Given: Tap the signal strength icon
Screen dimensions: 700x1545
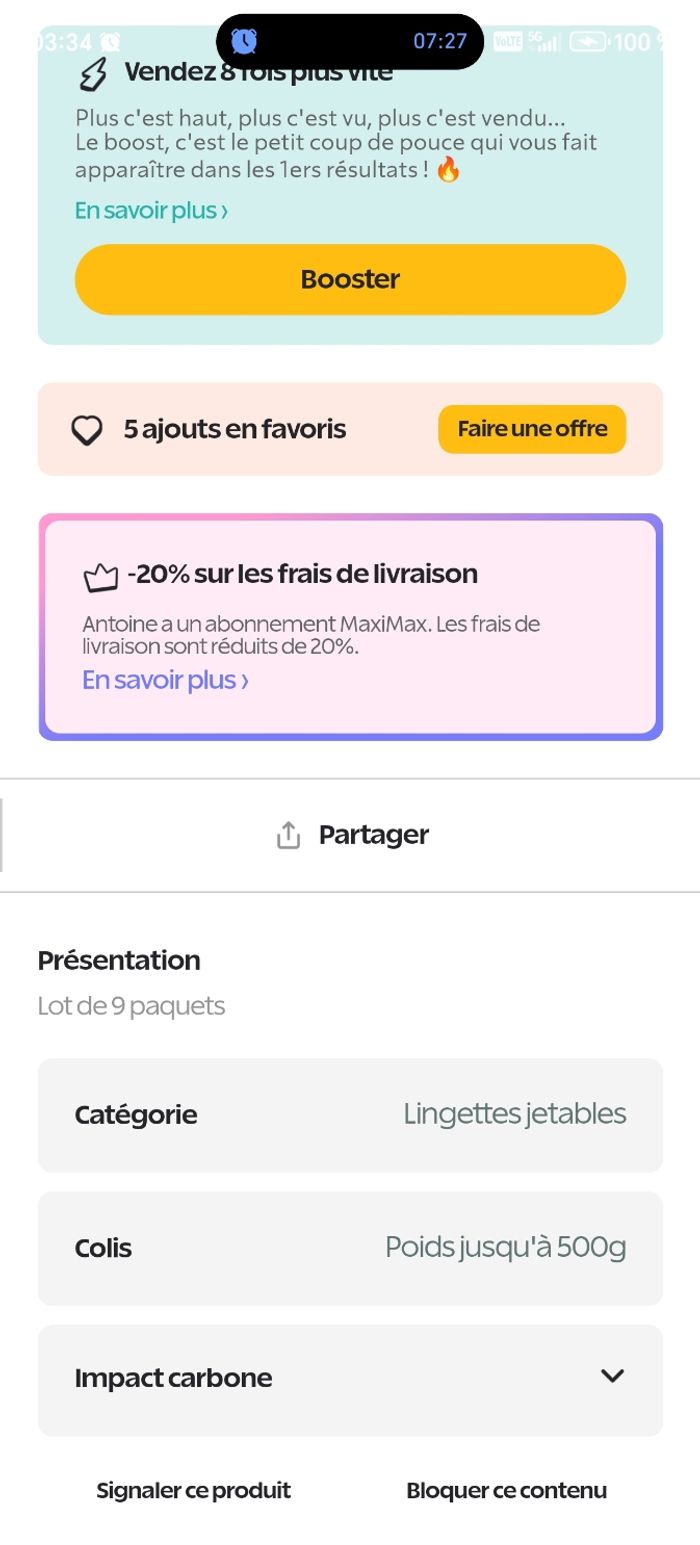Looking at the screenshot, I should click(544, 42).
